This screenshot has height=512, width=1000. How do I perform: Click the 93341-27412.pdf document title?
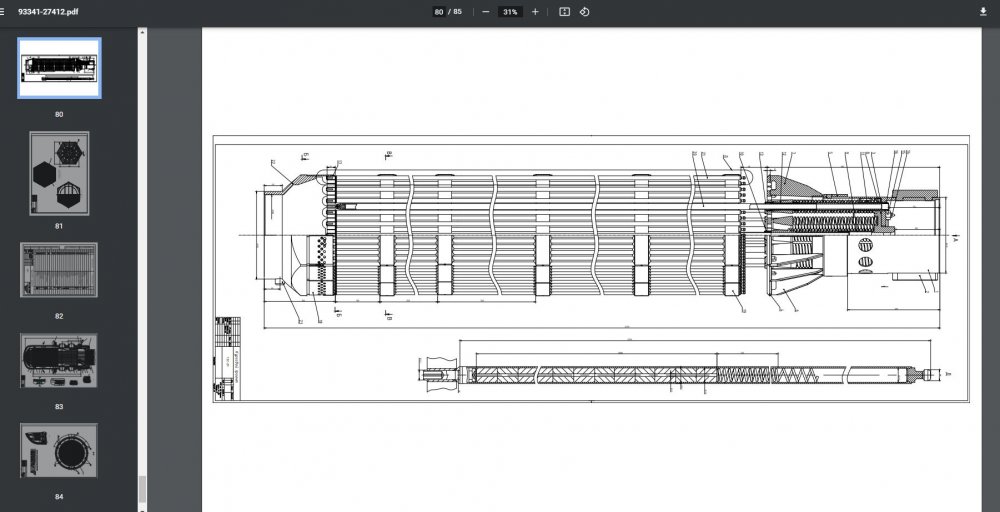[49, 11]
